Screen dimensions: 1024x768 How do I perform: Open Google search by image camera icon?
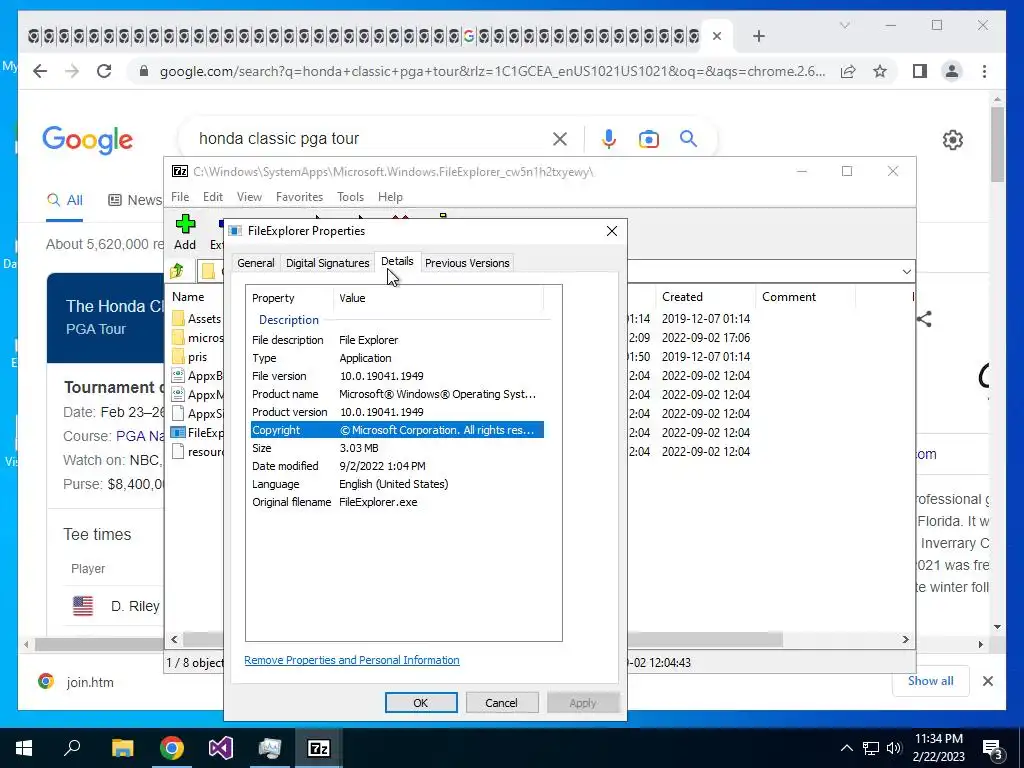648,139
